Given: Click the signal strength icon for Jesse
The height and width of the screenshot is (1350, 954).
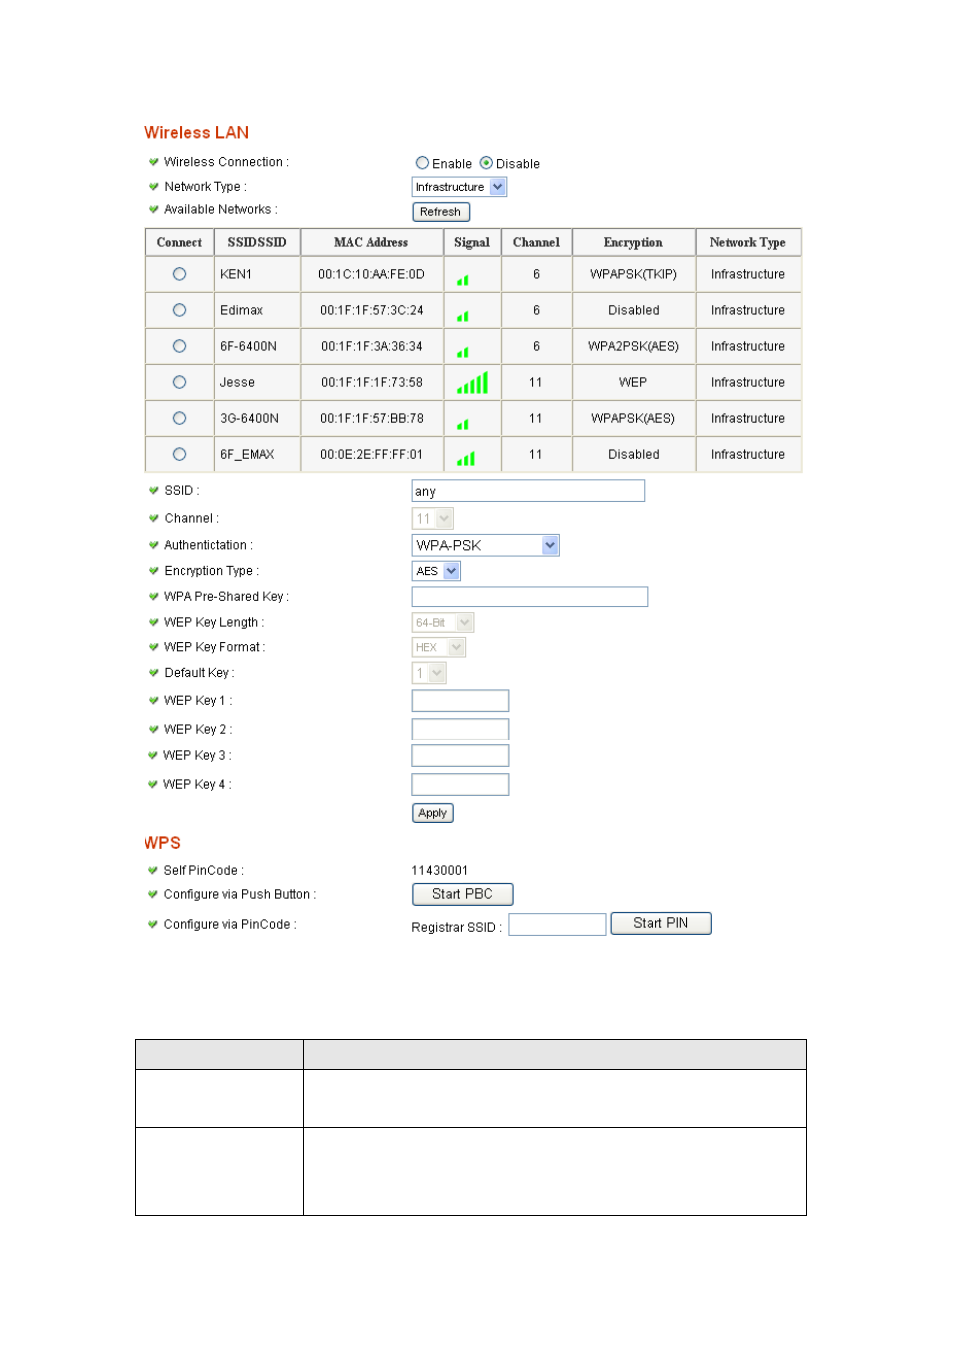Looking at the screenshot, I should 472,383.
